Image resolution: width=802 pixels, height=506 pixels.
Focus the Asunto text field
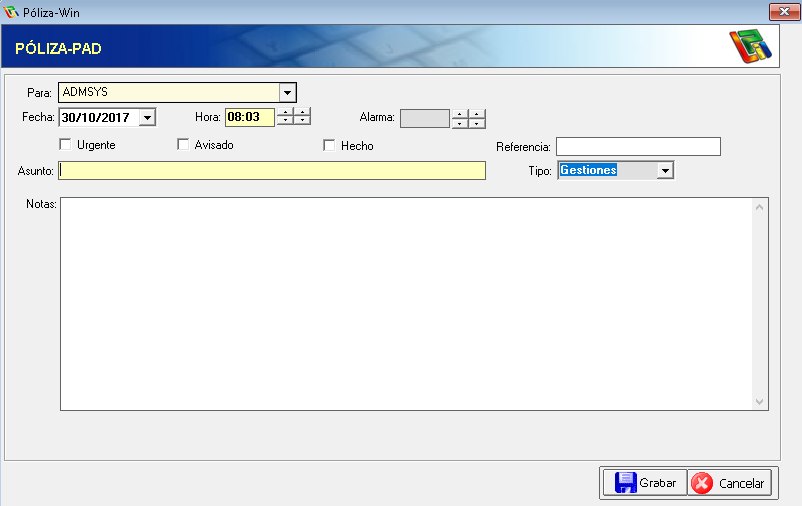pyautogui.click(x=272, y=170)
